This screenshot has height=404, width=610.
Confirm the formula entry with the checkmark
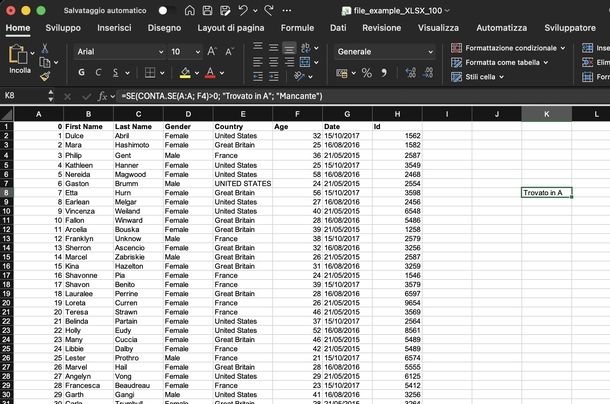86,96
